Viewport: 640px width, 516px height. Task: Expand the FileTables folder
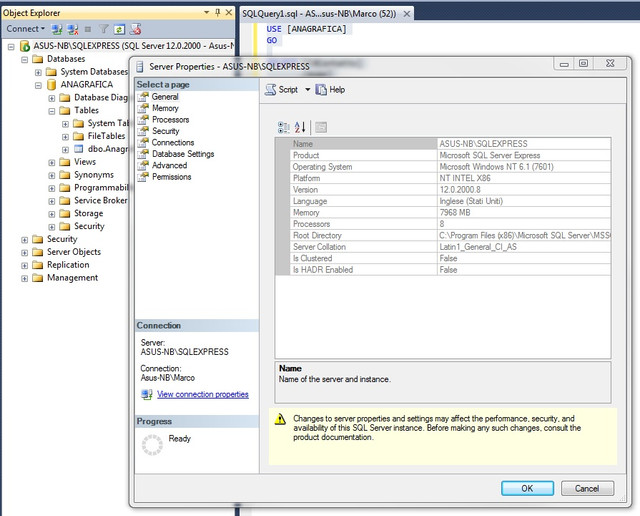(65, 137)
